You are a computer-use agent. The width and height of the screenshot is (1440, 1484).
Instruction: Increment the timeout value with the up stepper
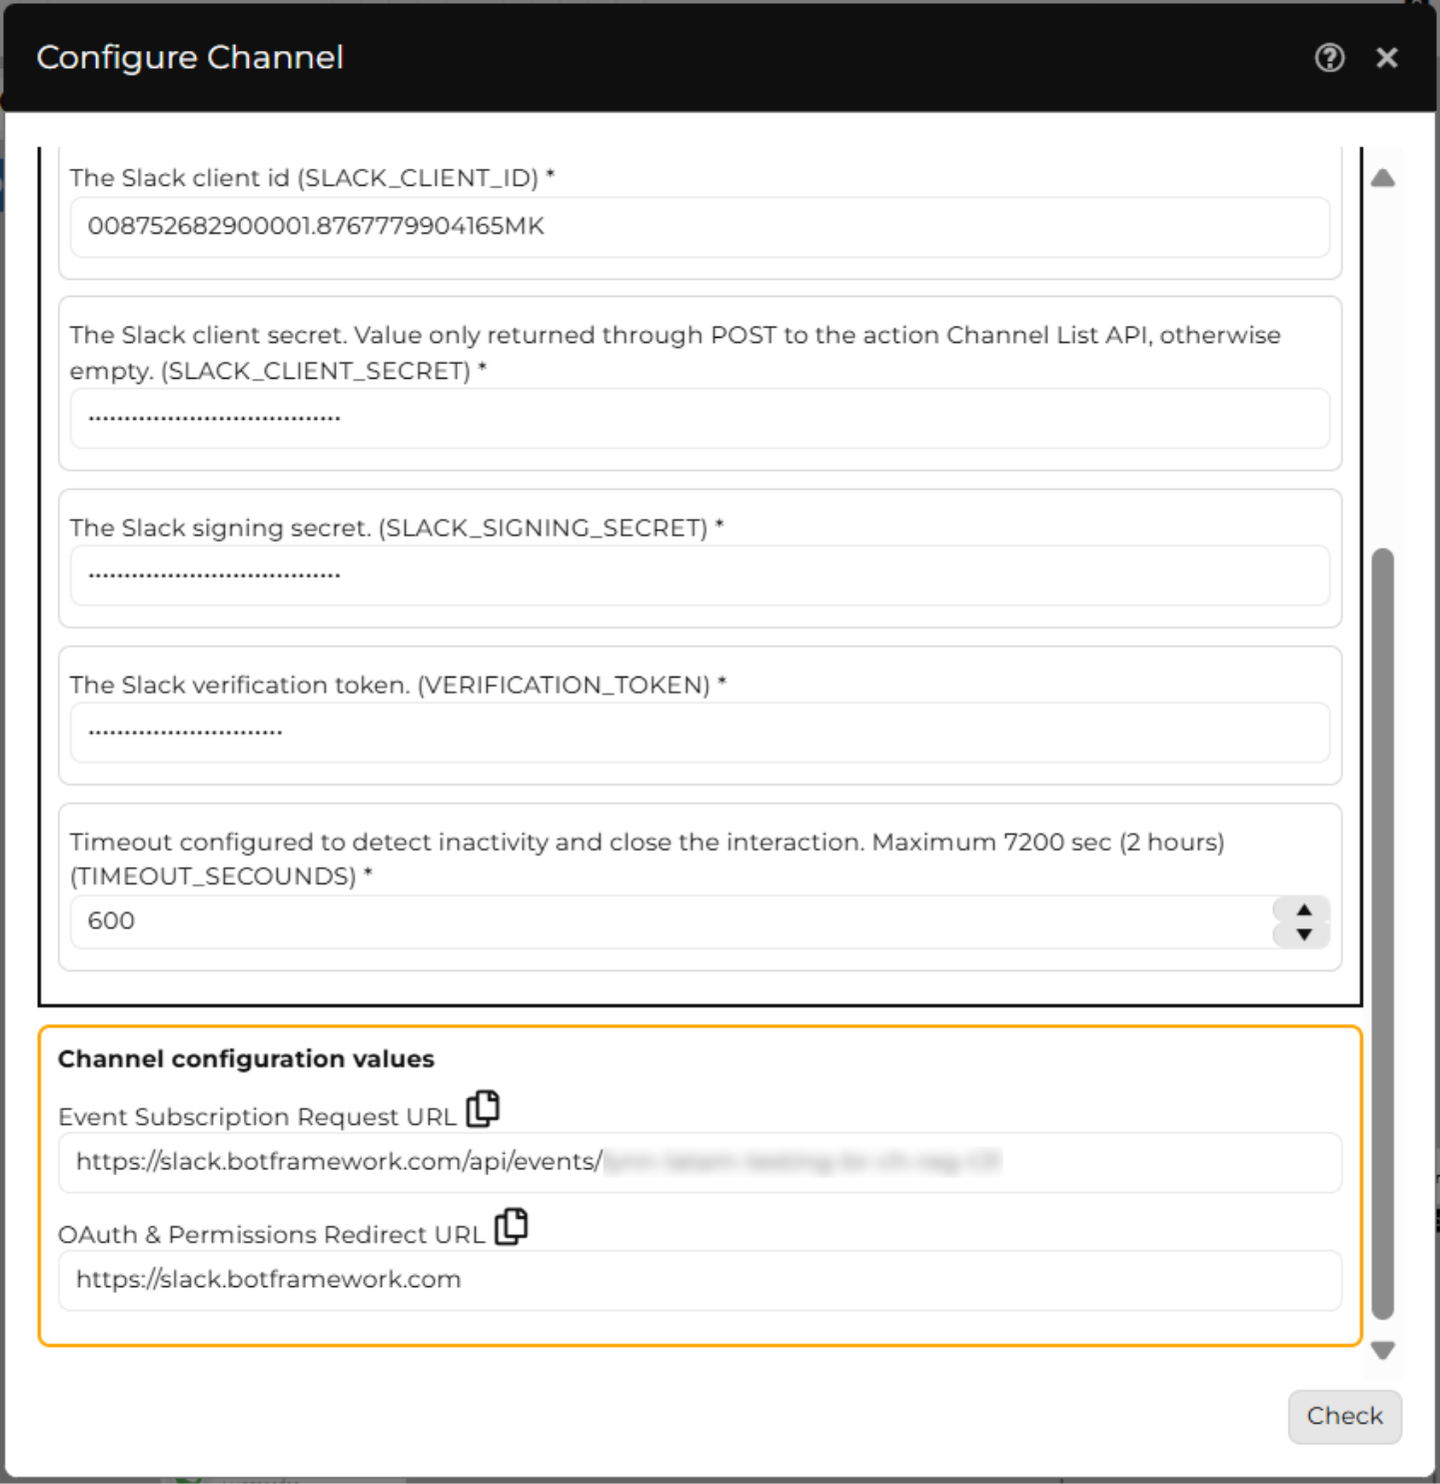coord(1303,911)
